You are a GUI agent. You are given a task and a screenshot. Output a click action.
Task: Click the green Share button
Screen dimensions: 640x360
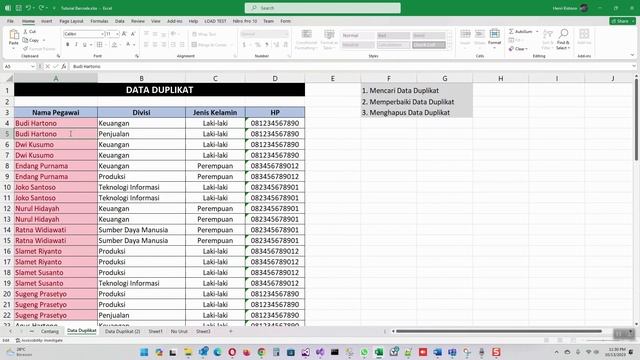pos(622,21)
